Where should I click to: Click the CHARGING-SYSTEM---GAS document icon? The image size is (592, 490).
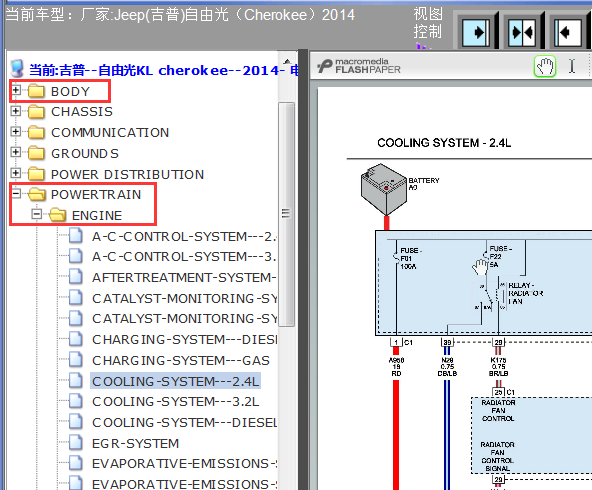pyautogui.click(x=76, y=360)
